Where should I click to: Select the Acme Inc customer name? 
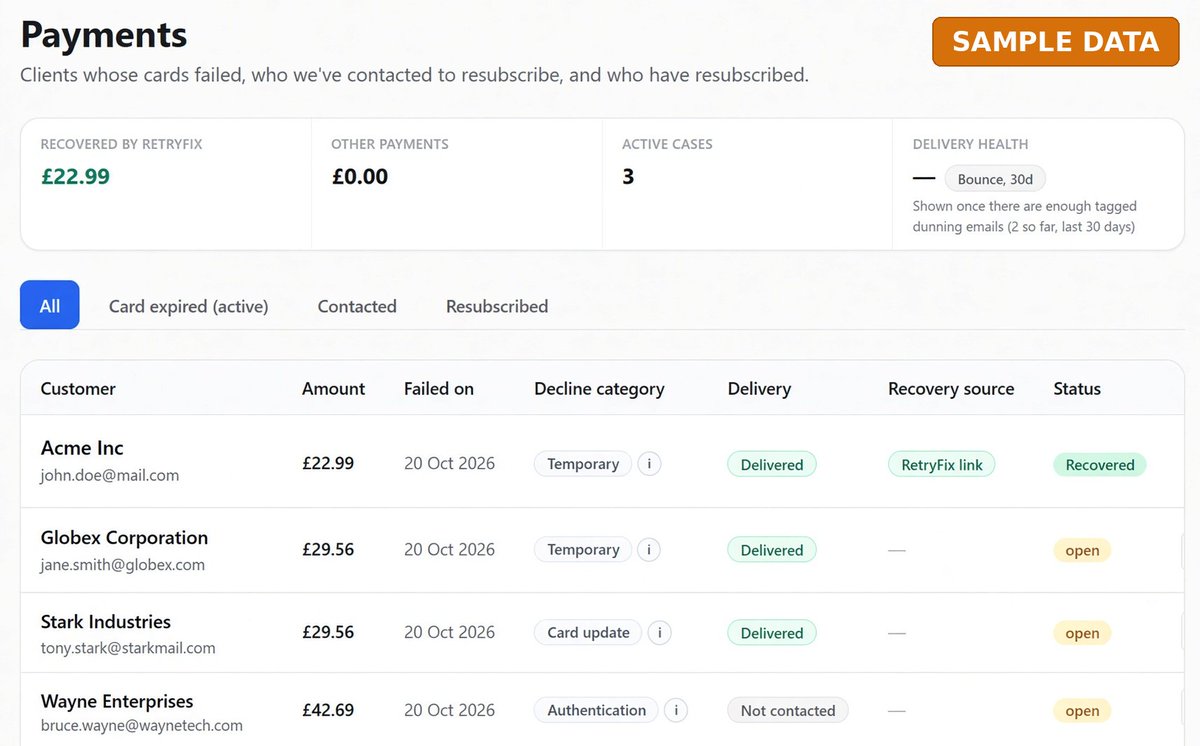[x=82, y=448]
